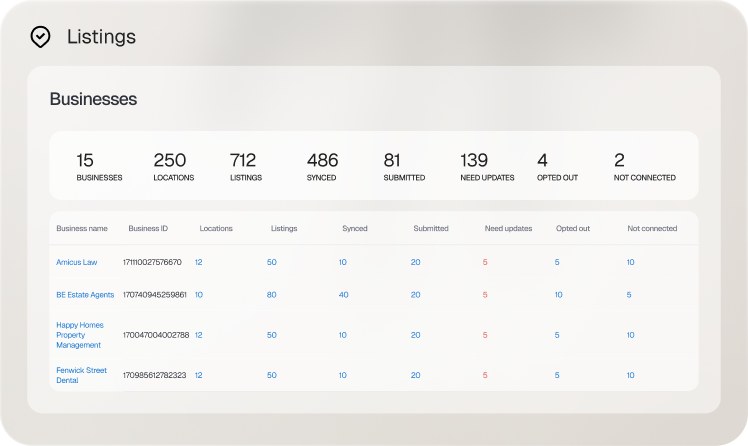Click the Business ID column header

point(148,228)
